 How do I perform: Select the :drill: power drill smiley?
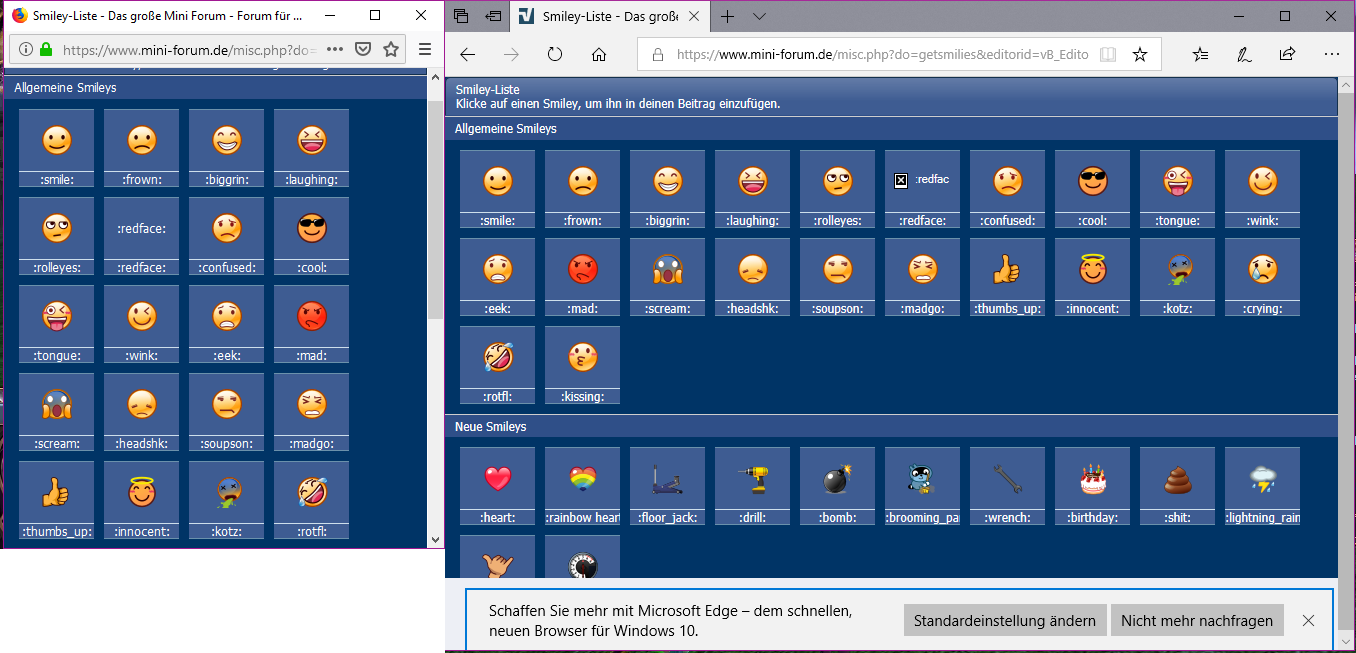[752, 479]
